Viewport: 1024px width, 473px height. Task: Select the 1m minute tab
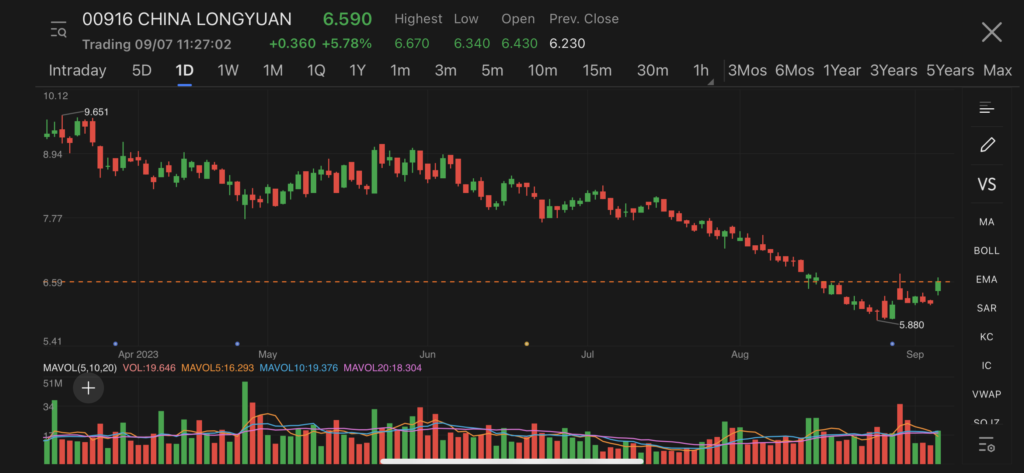[x=400, y=71]
